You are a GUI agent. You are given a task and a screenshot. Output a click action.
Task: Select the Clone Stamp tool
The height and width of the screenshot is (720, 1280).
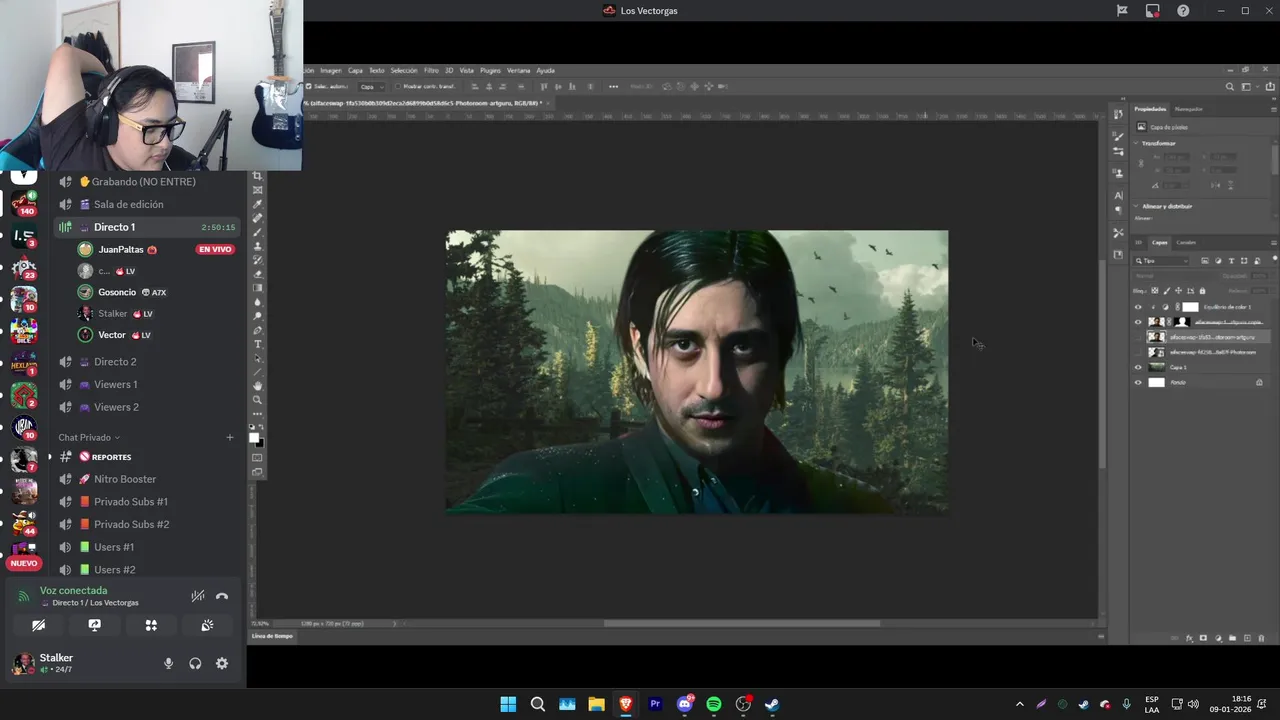click(257, 246)
